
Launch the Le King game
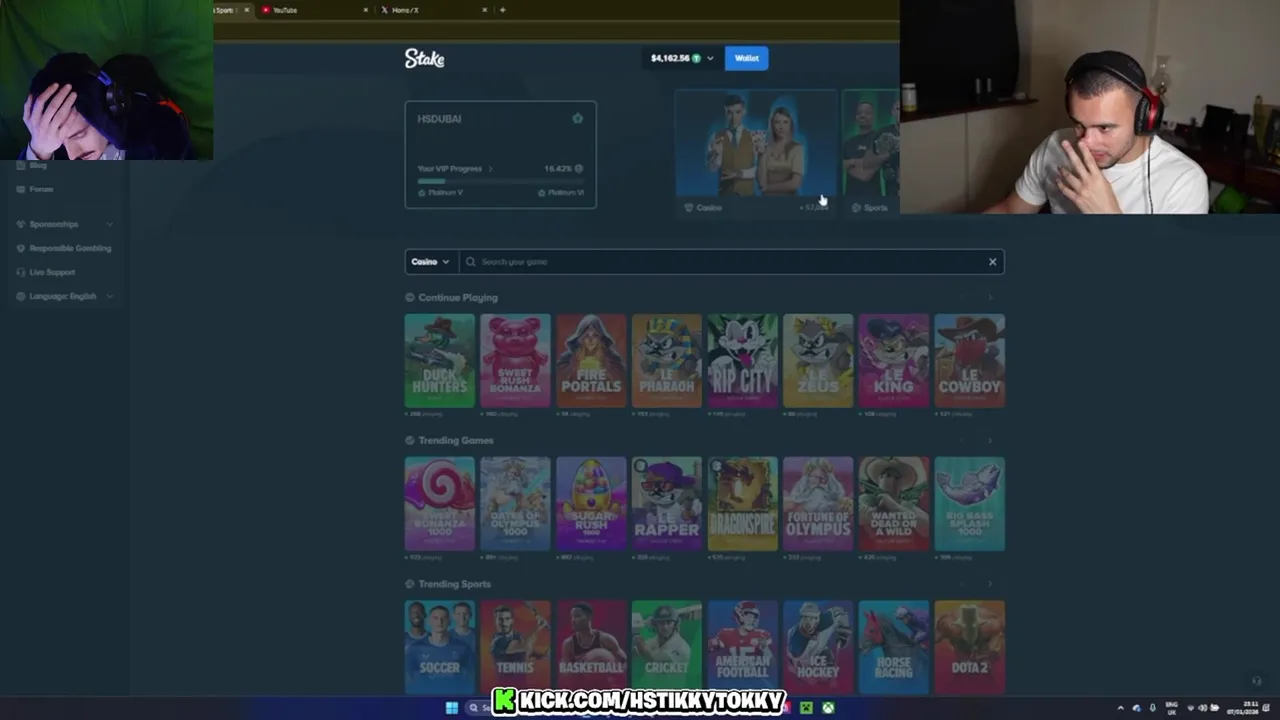(x=894, y=360)
